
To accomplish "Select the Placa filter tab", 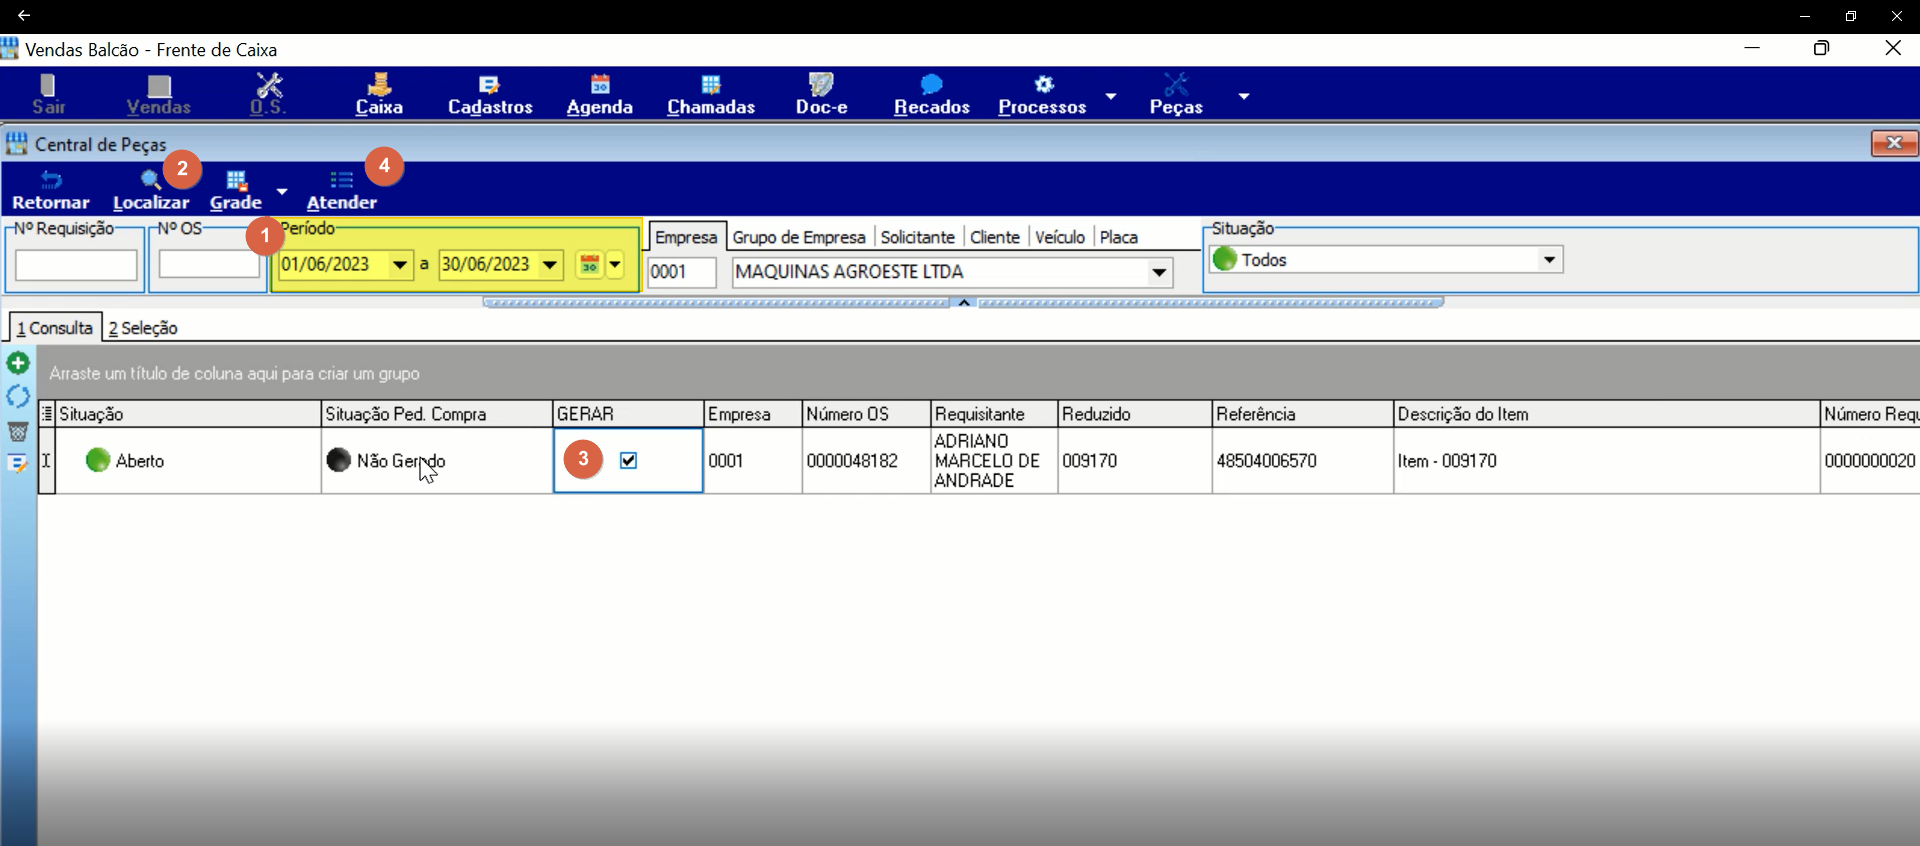I will [1119, 237].
